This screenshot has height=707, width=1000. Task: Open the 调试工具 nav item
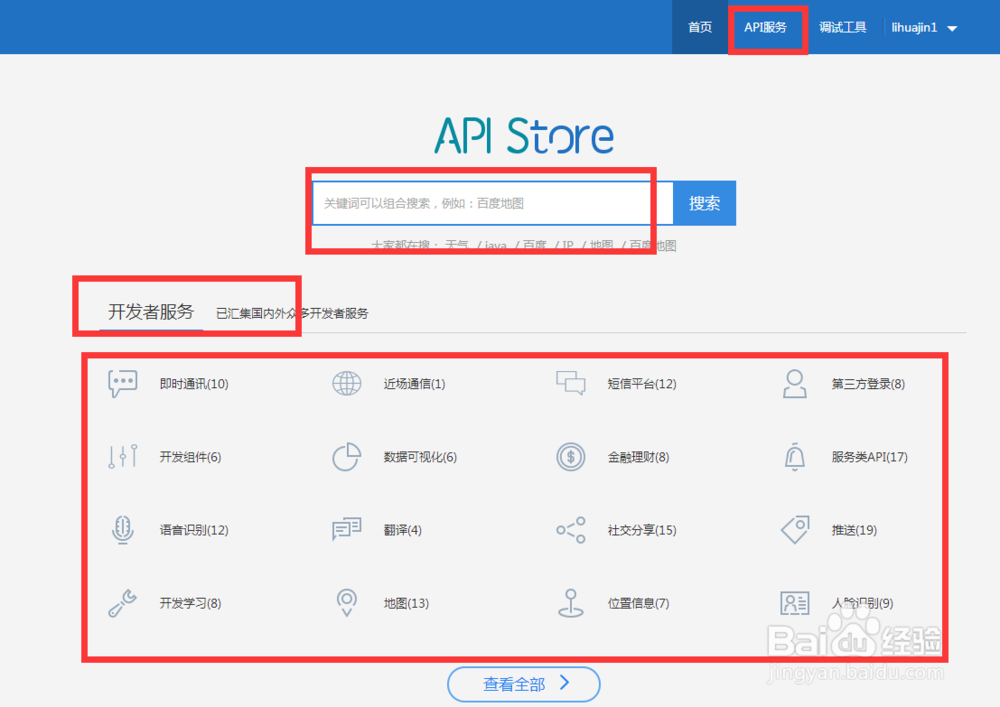click(842, 27)
